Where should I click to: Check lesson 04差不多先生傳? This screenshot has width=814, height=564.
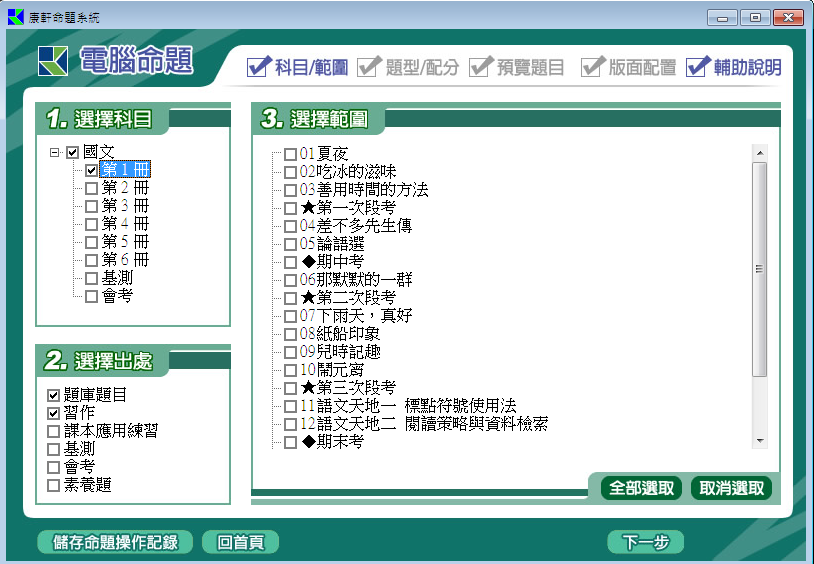point(290,226)
